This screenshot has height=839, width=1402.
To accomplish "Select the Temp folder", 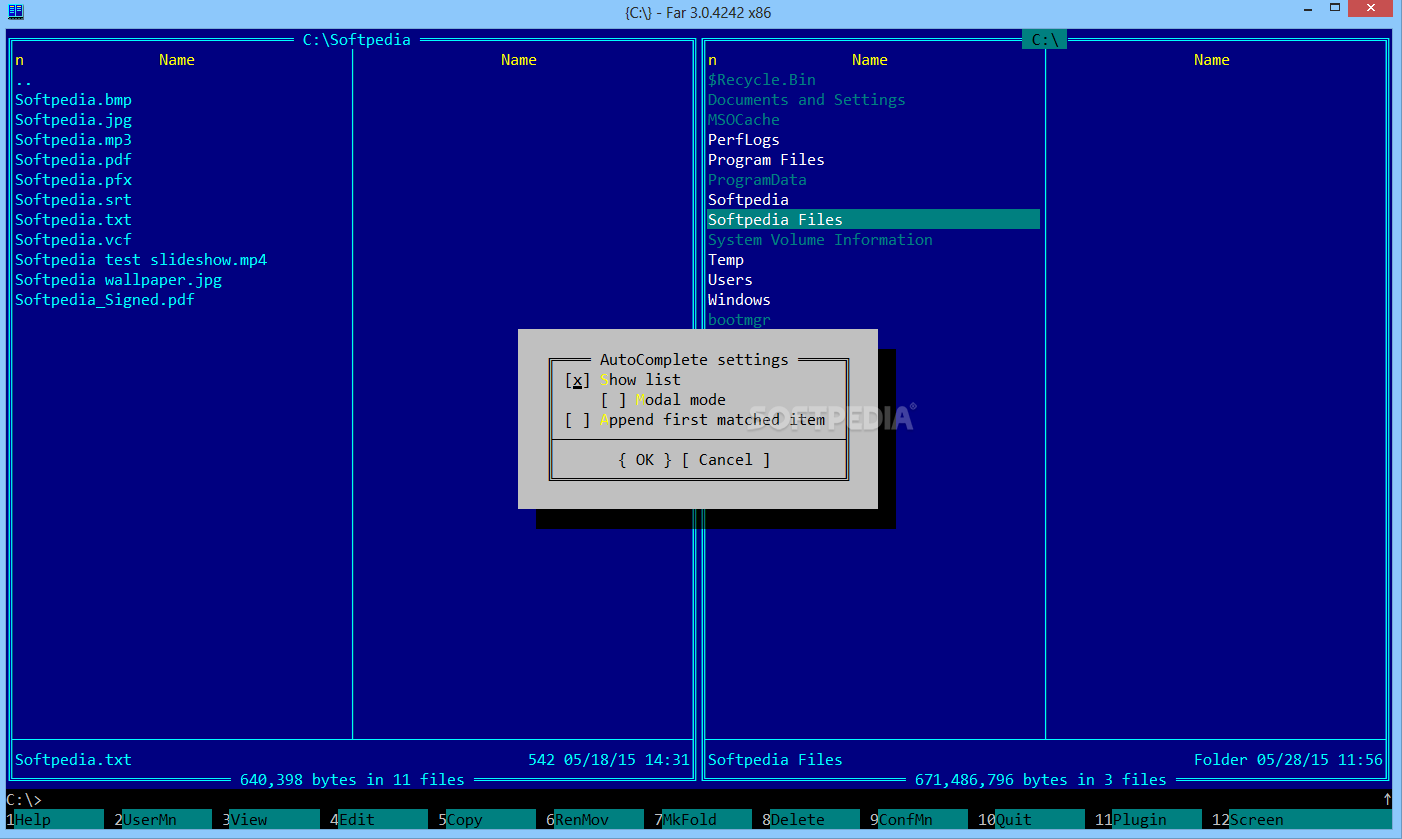I will click(x=726, y=260).
